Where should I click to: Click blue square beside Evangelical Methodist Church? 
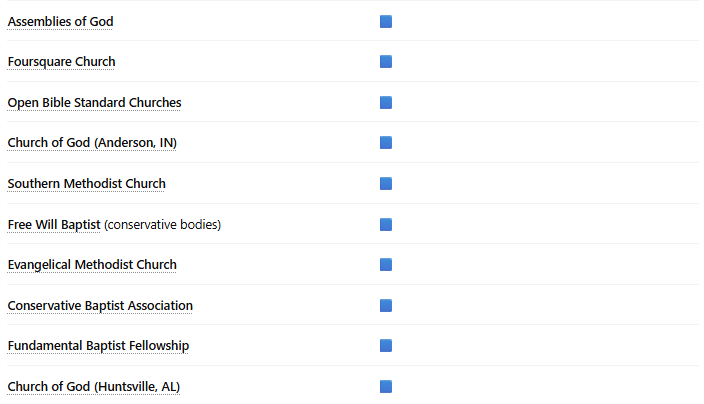pyautogui.click(x=386, y=265)
